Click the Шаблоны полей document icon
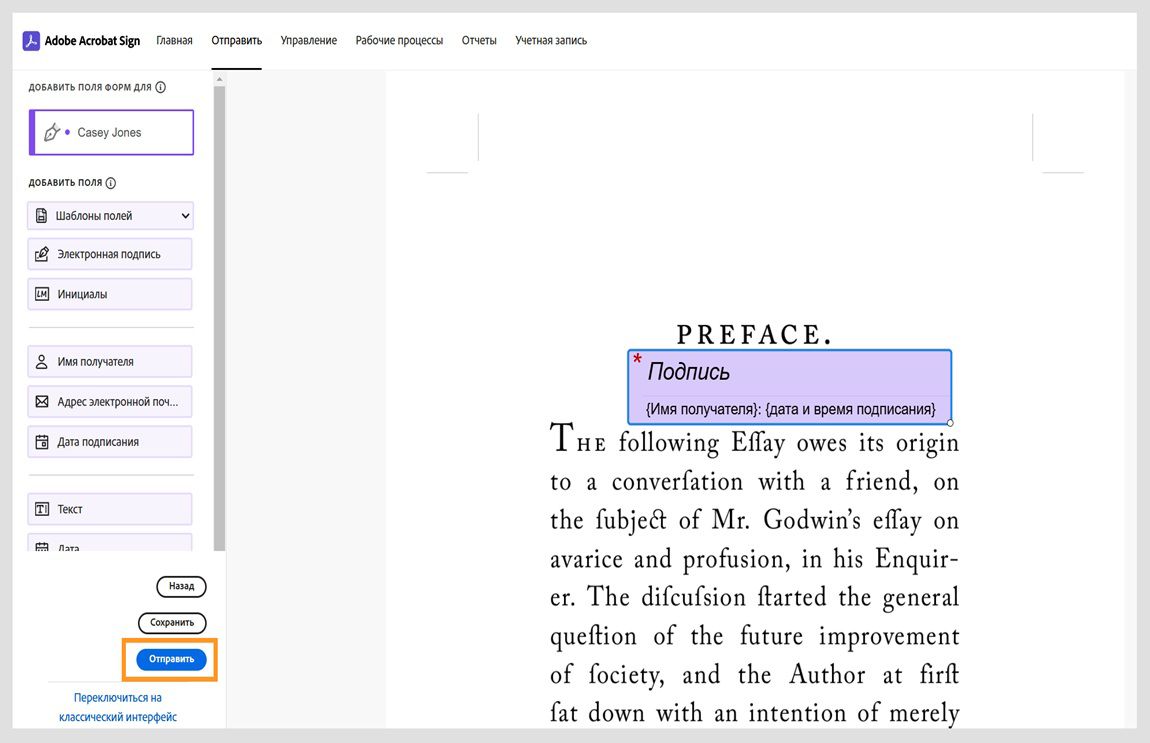1150x743 pixels. coord(42,216)
